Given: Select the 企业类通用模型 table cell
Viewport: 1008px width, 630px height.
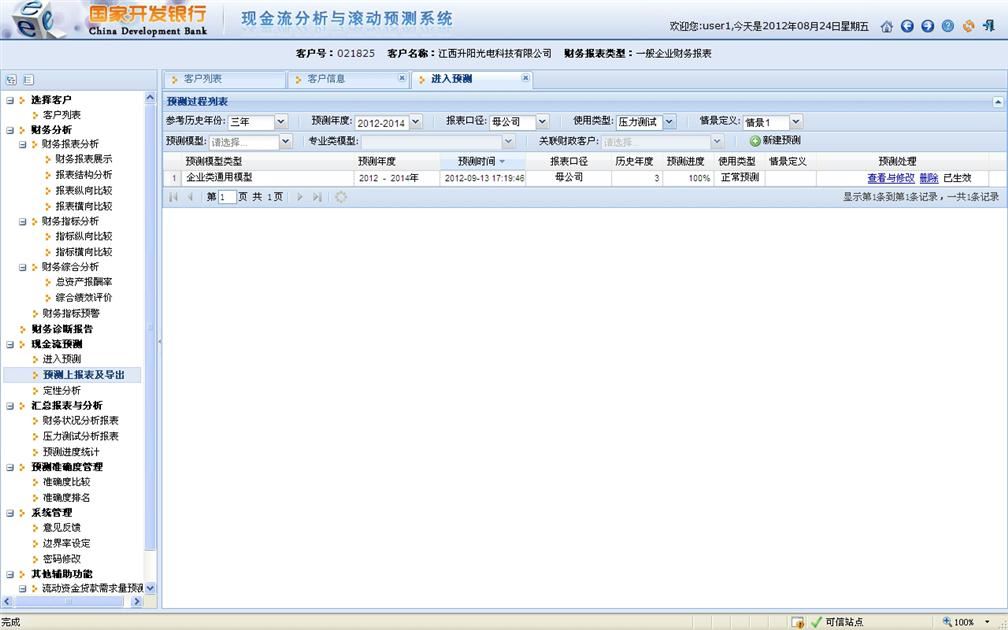Looking at the screenshot, I should tap(267, 178).
